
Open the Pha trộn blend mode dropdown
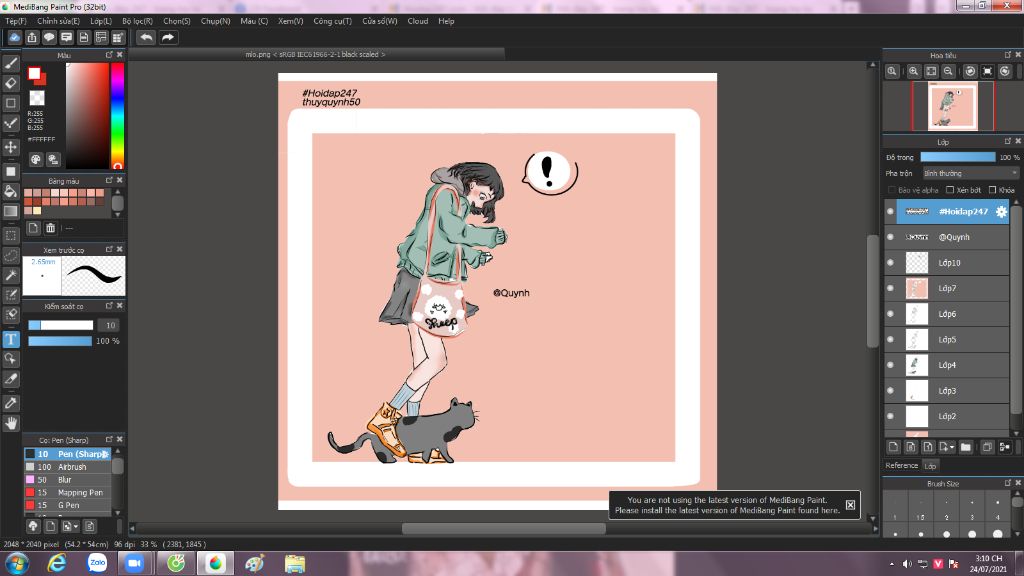click(x=970, y=173)
